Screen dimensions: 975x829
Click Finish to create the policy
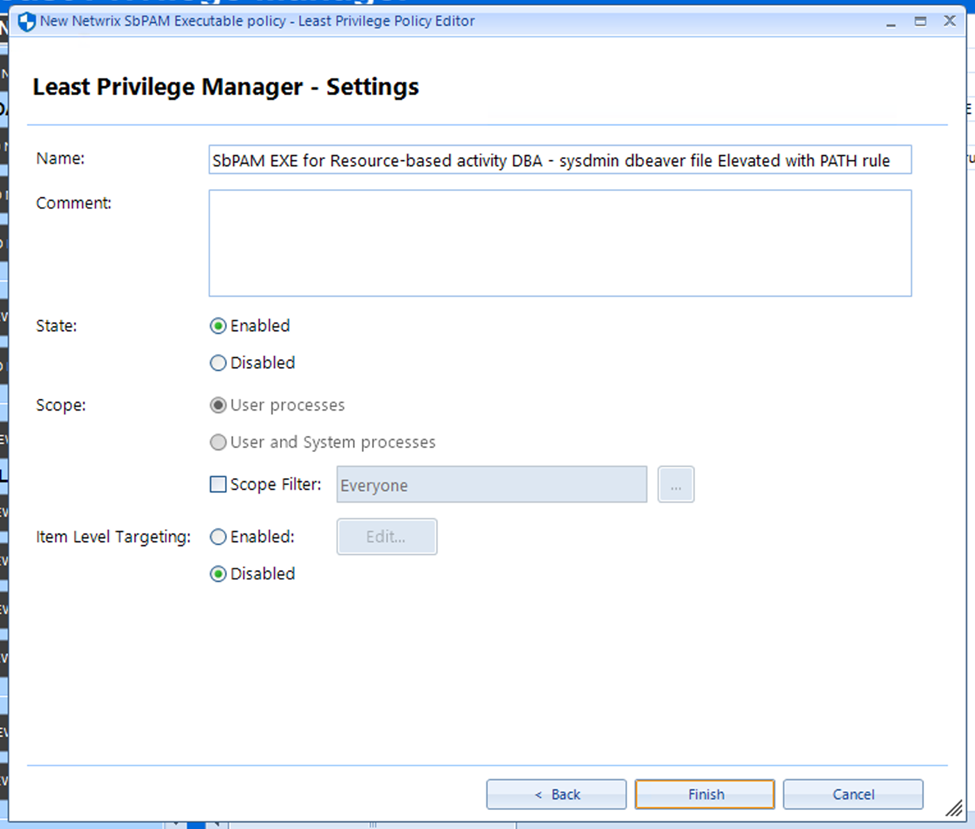[705, 794]
